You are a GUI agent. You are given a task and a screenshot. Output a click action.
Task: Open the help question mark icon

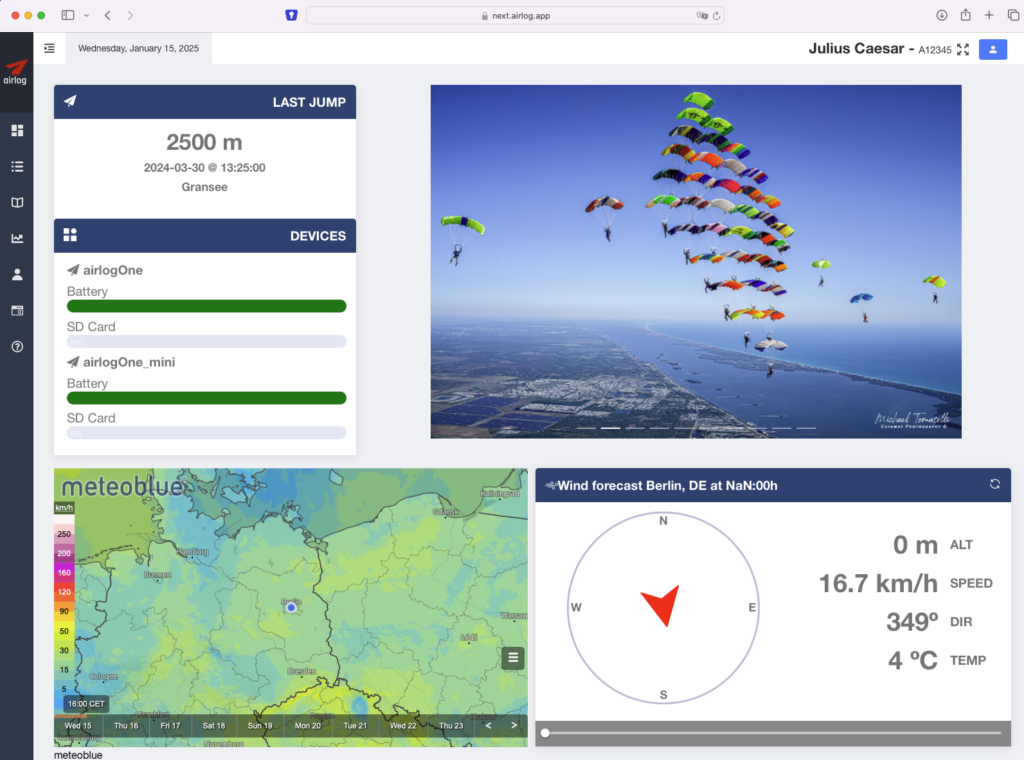click(x=17, y=347)
